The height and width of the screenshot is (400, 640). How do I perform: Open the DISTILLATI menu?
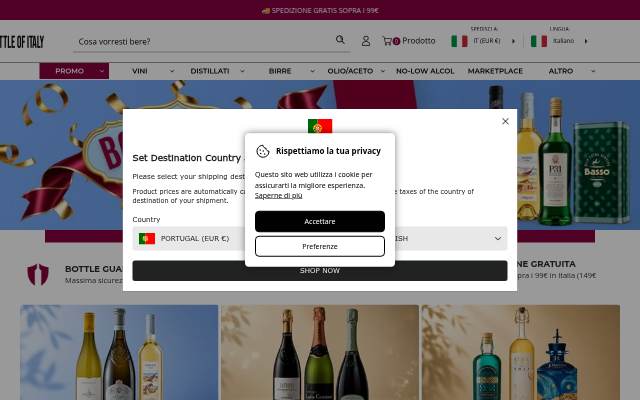click(x=210, y=71)
